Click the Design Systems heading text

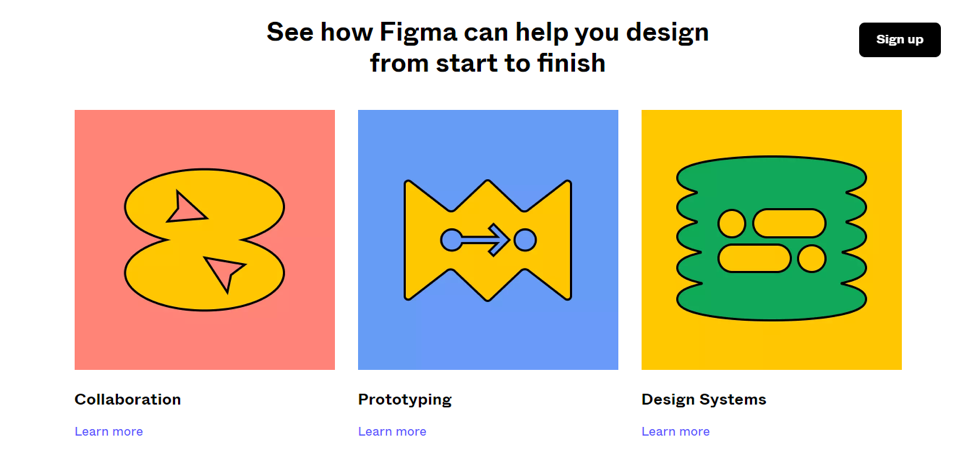[704, 399]
